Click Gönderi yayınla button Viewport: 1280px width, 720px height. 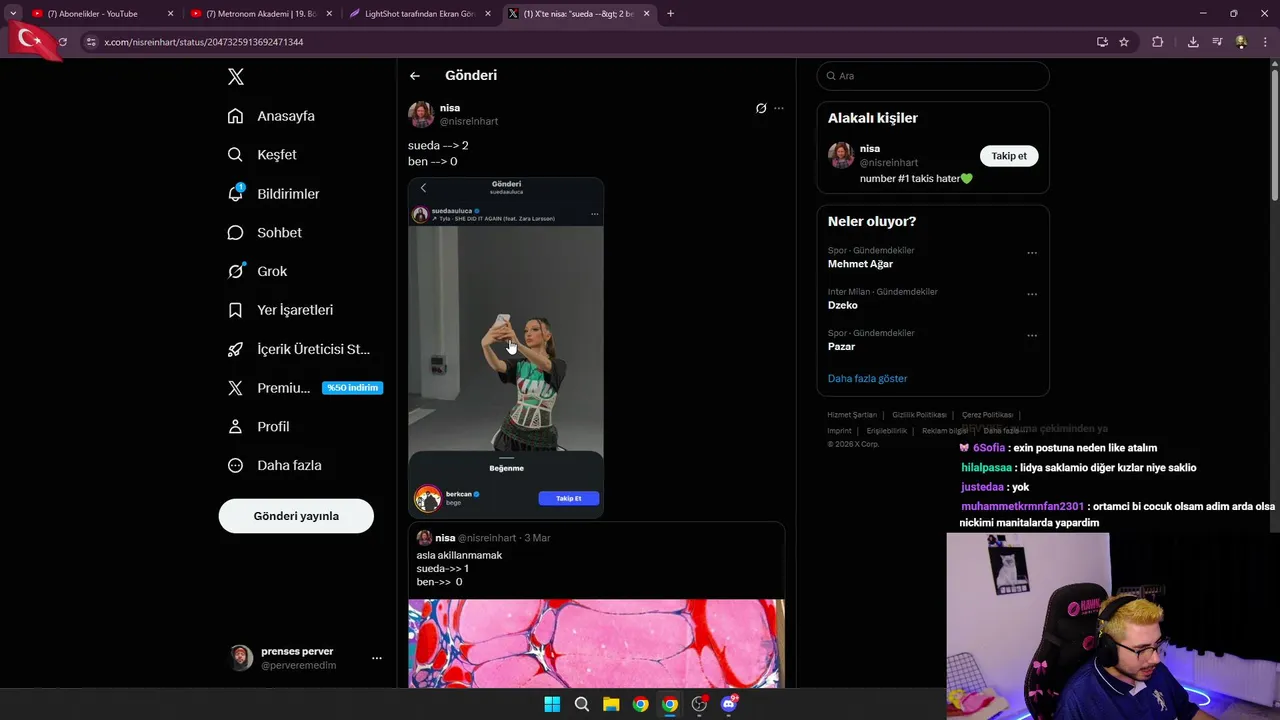click(x=296, y=516)
